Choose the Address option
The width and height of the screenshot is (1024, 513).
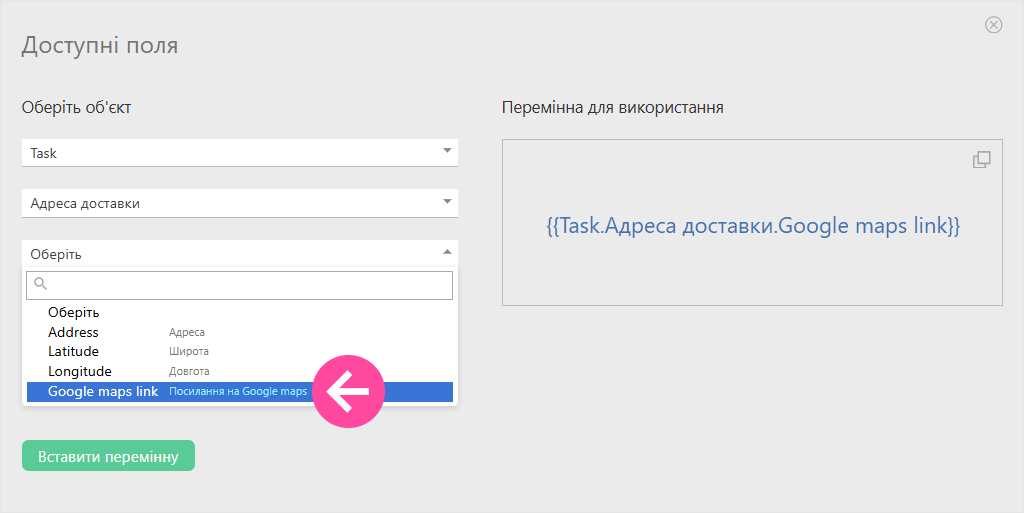73,332
